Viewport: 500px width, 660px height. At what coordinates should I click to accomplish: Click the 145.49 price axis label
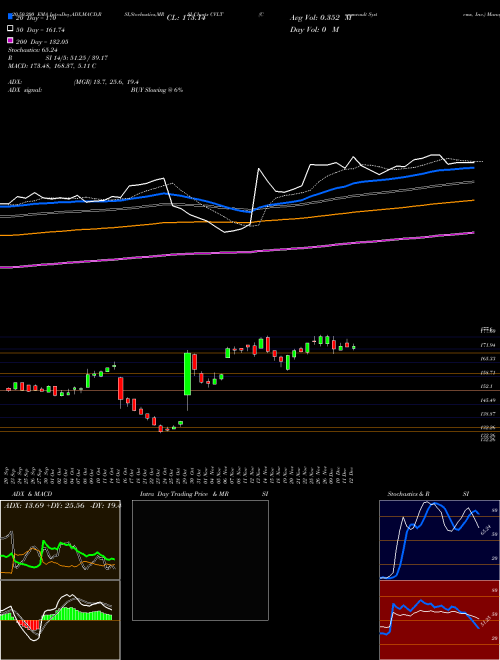pos(488,400)
